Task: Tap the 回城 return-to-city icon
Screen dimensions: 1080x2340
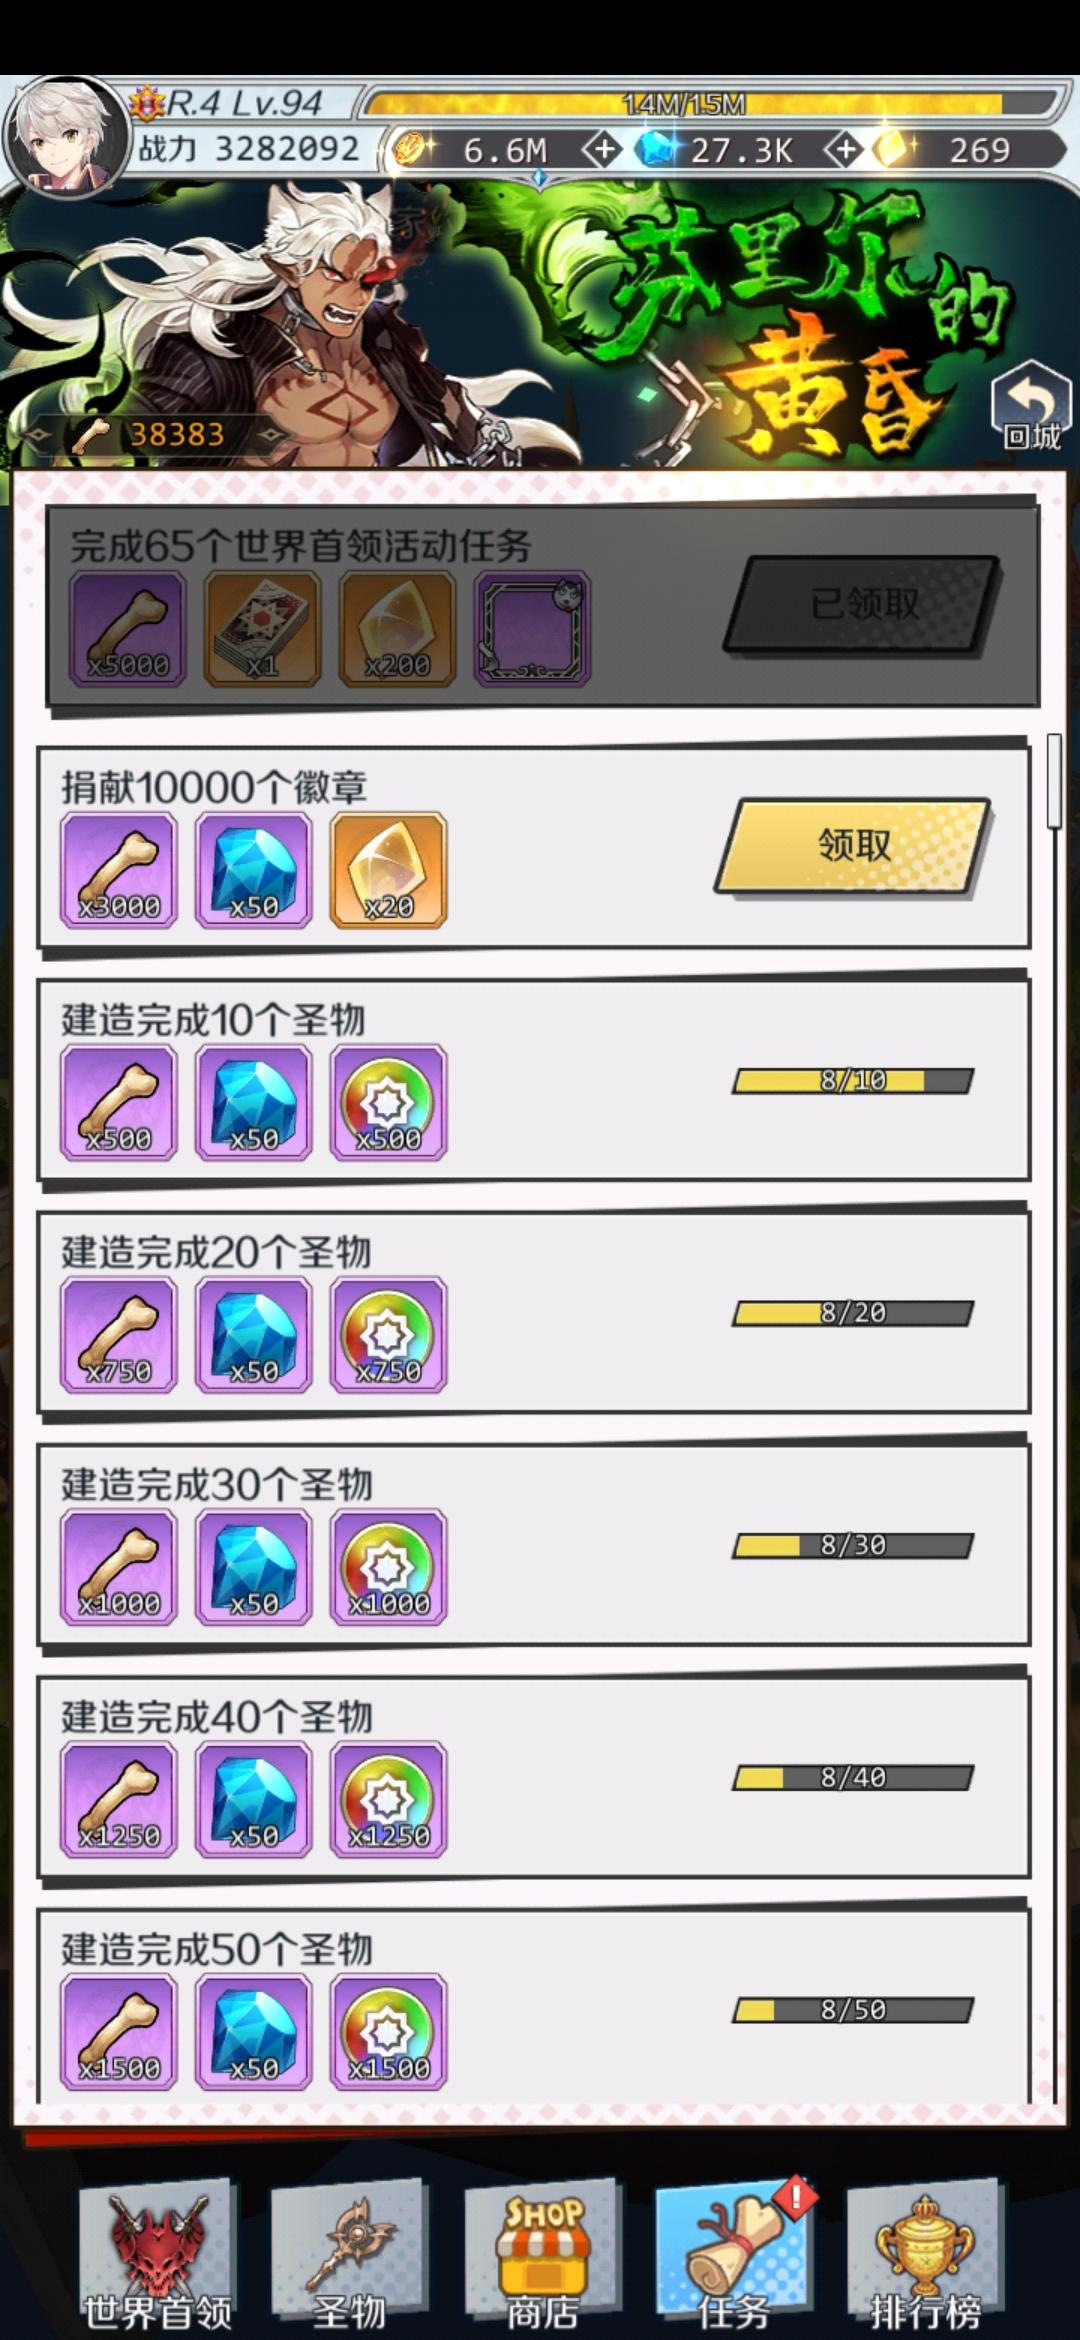Action: [x=1032, y=407]
